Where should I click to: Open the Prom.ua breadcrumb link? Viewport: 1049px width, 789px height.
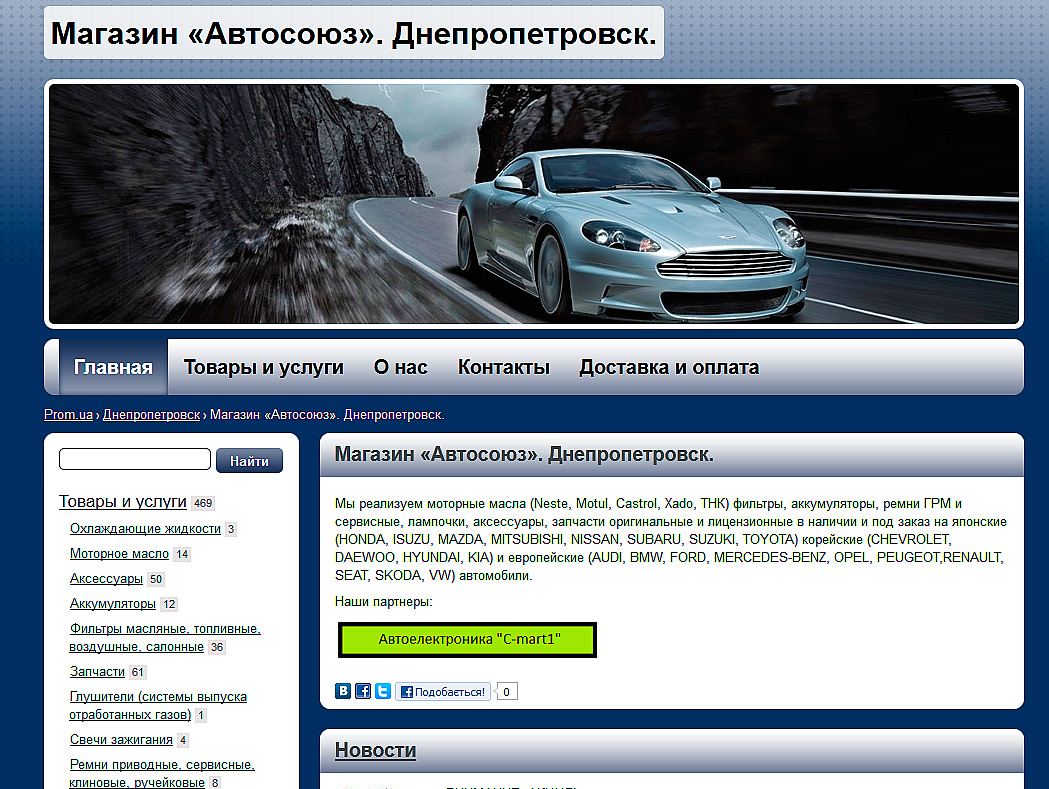(68, 415)
